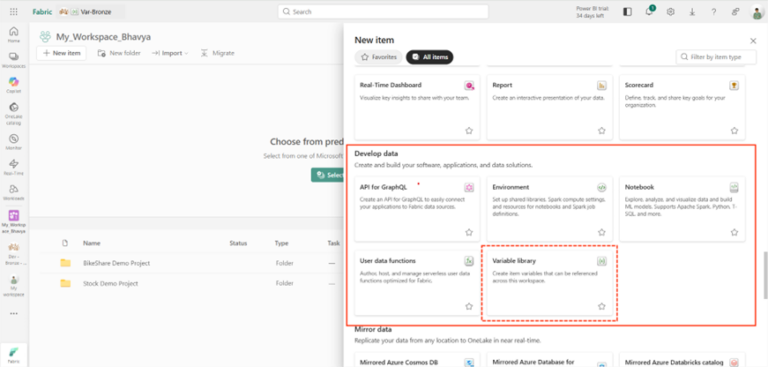Open Var-Bronze workspace switcher in header
Viewport: 768px width, 367px height.
pyautogui.click(x=91, y=12)
